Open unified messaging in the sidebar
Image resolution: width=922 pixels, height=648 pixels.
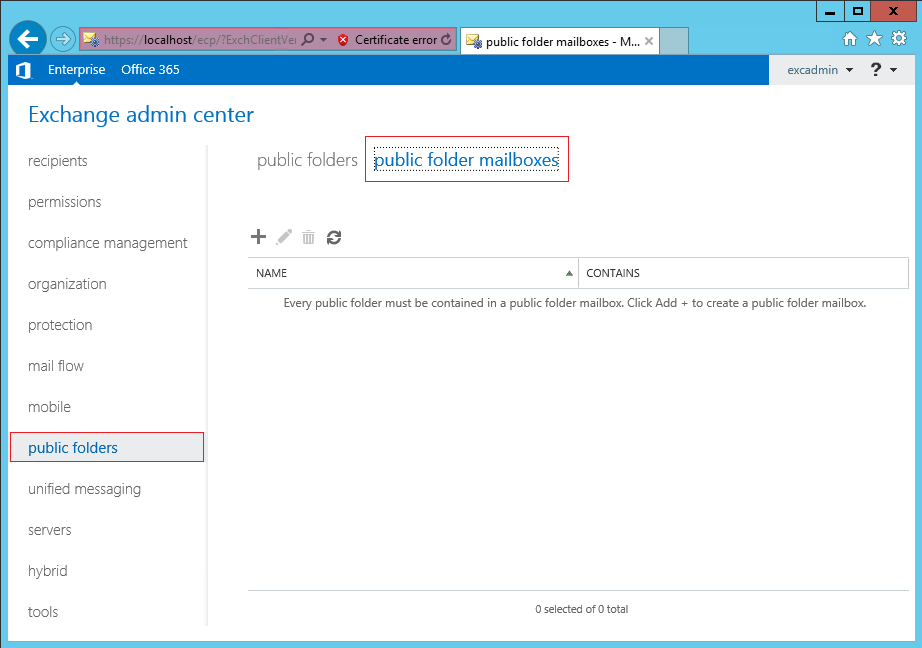click(85, 489)
